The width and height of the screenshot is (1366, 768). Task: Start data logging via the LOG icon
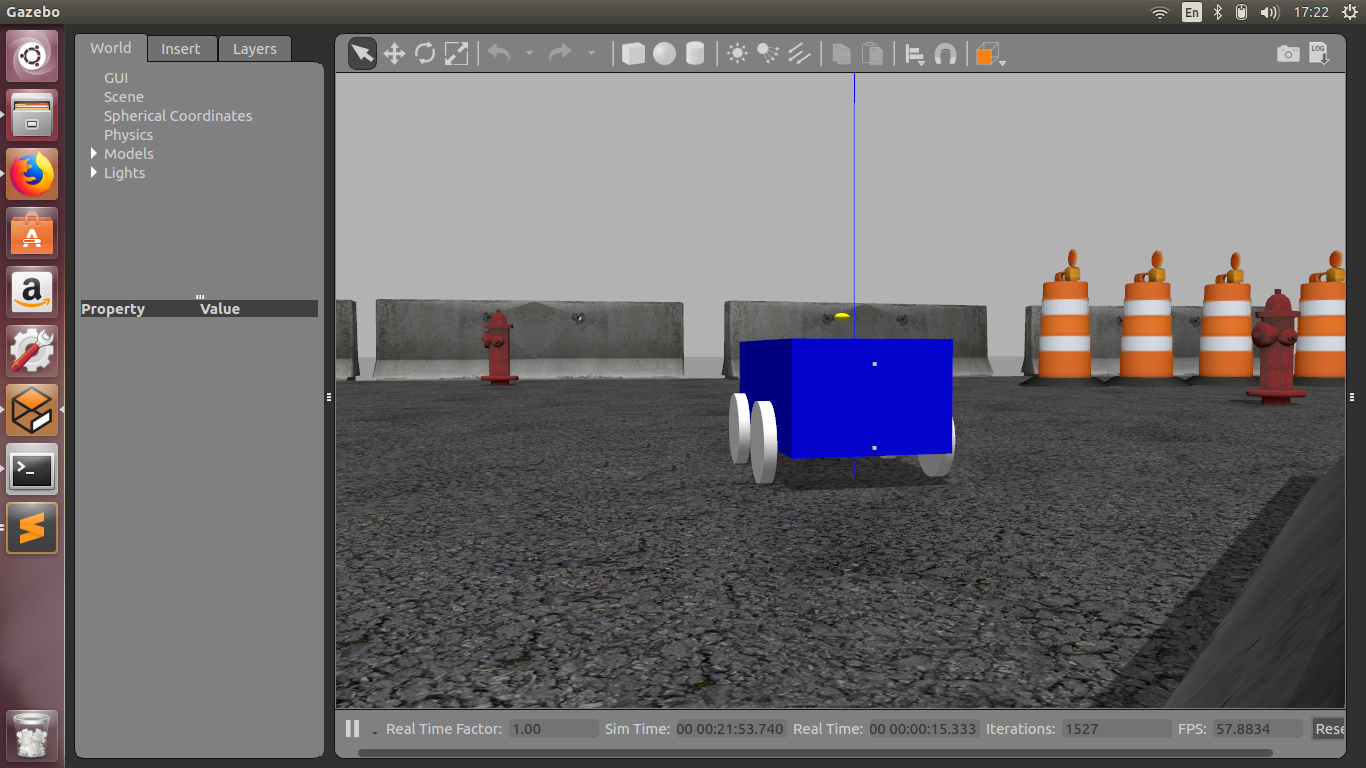1319,53
